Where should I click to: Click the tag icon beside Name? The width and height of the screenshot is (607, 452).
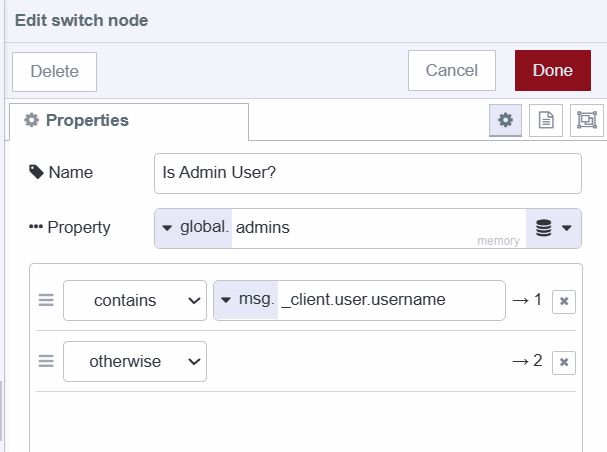click(36, 172)
